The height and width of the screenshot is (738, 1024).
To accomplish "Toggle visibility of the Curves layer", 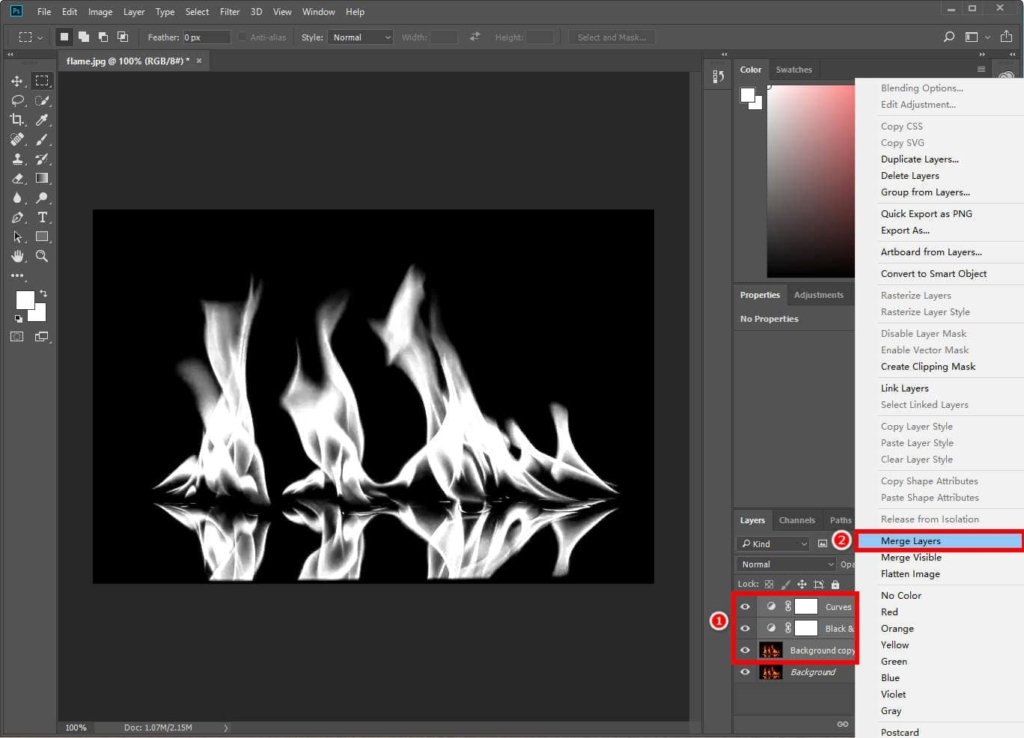I will (x=745, y=606).
